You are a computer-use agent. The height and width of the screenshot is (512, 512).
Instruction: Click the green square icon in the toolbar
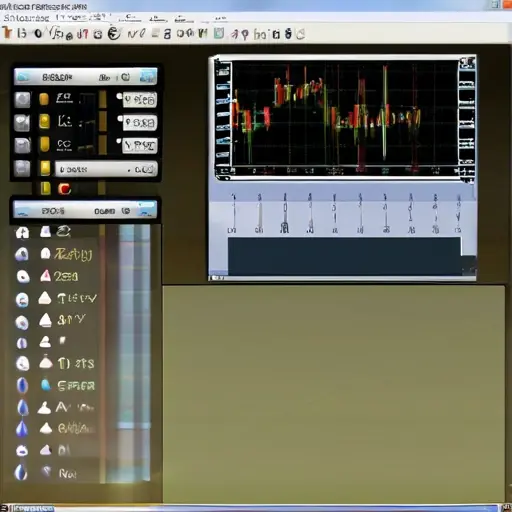(219, 33)
